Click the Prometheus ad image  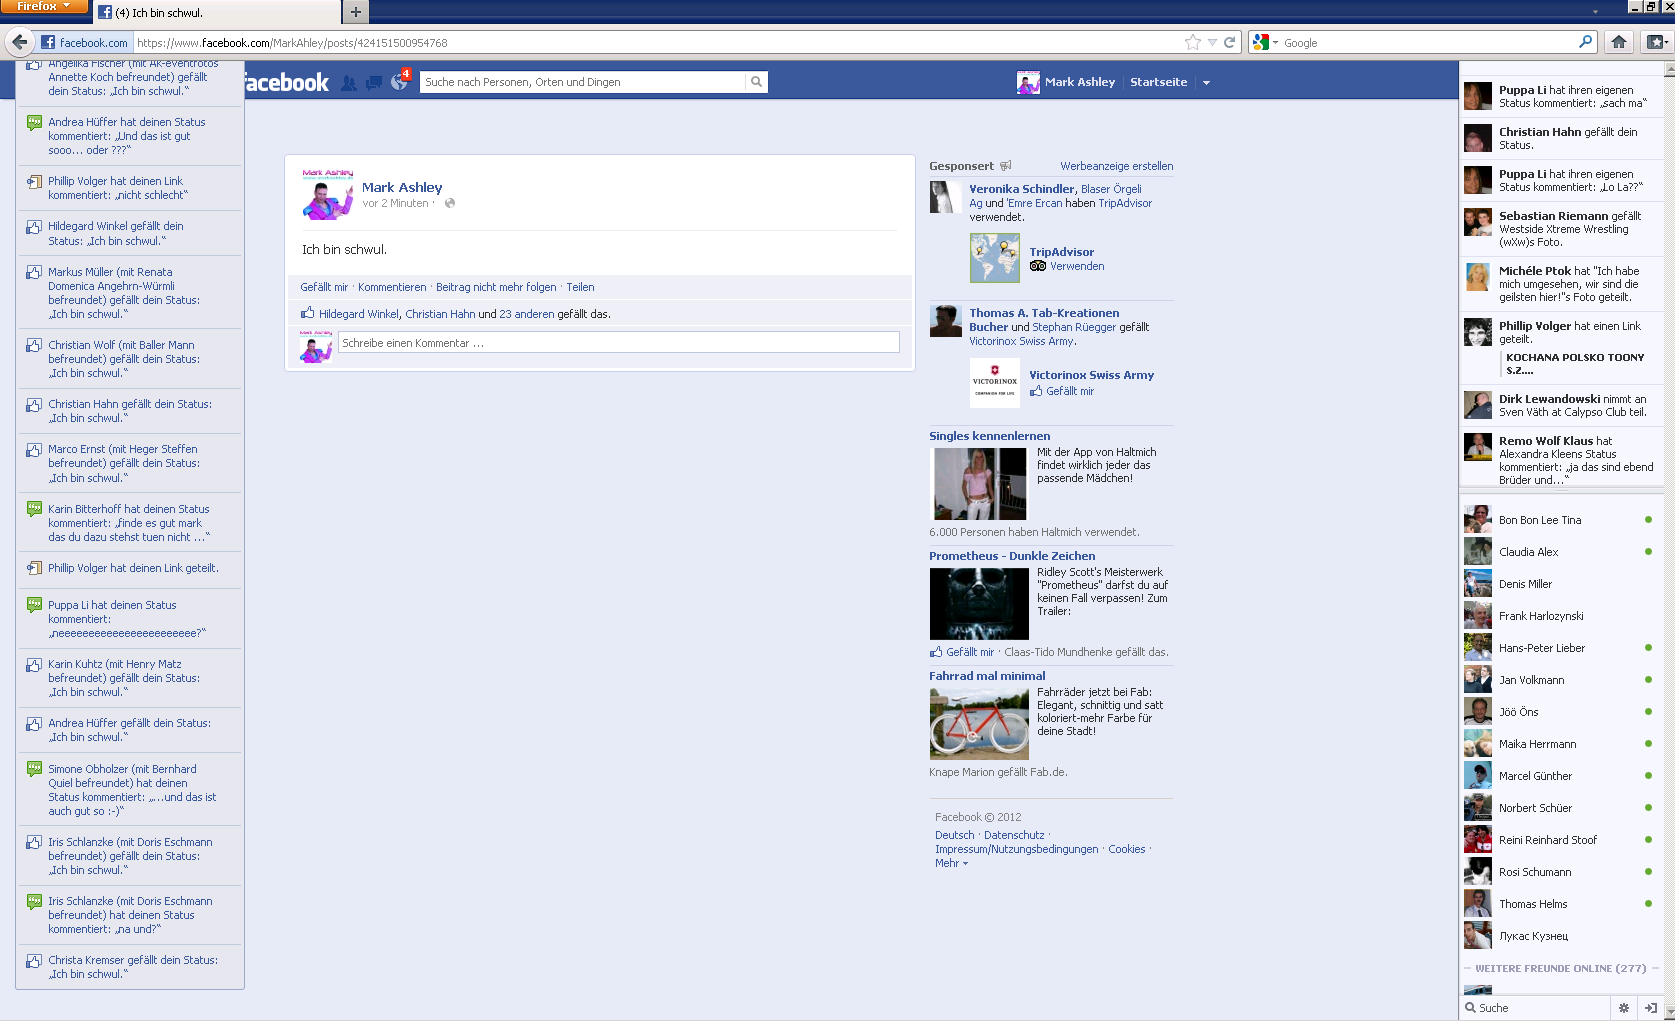click(979, 604)
